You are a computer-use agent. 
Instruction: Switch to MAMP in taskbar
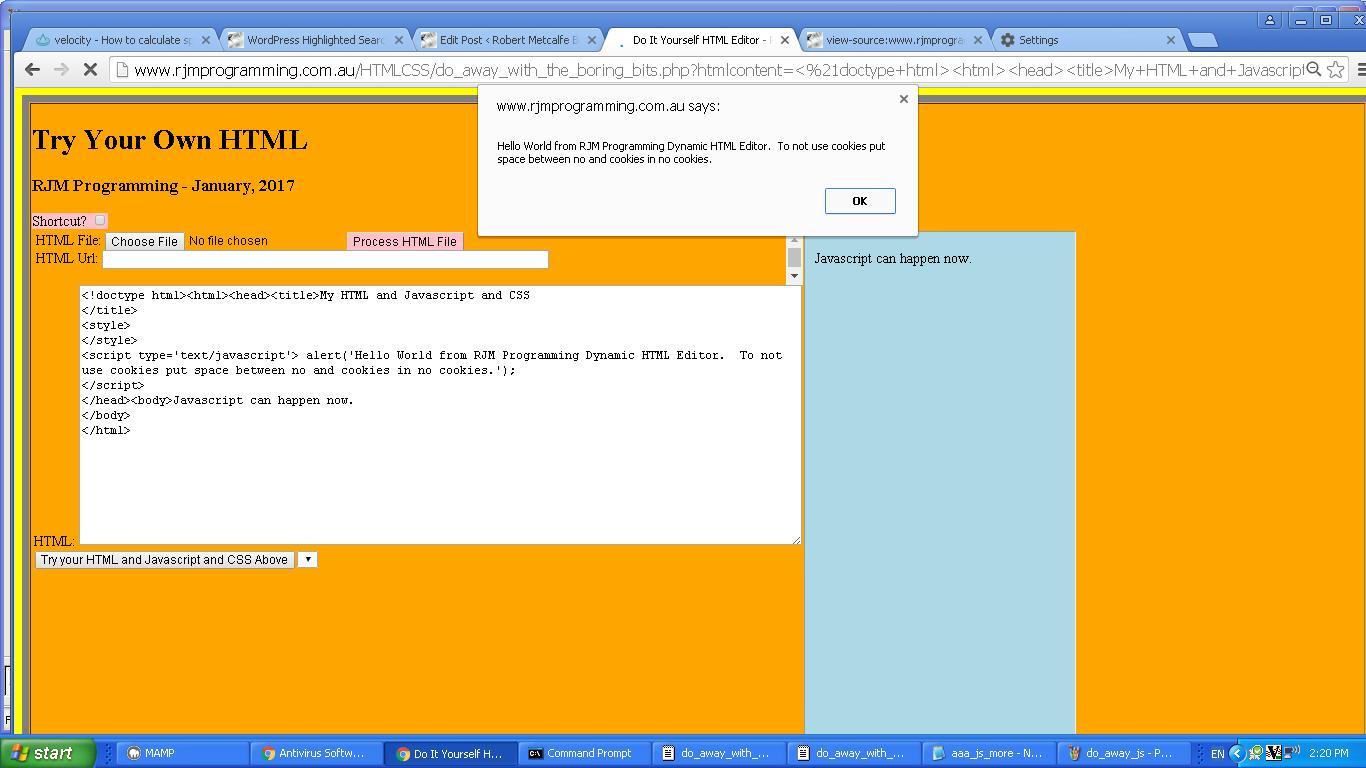(x=181, y=753)
